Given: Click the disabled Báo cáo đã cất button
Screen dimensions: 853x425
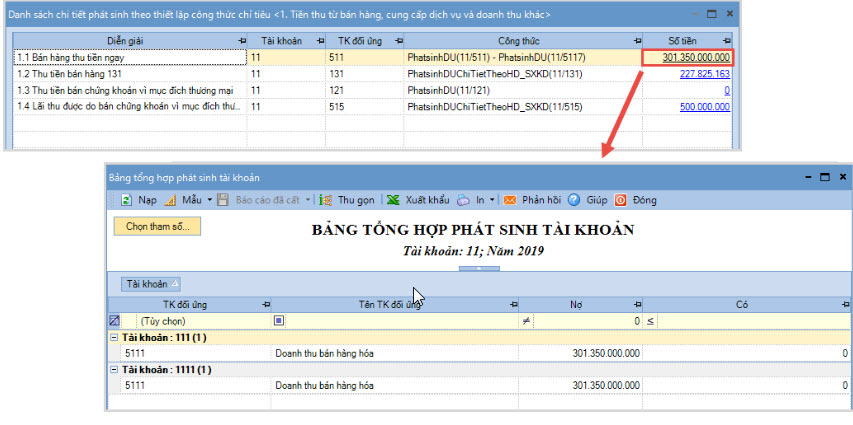Looking at the screenshot, I should 259,200.
